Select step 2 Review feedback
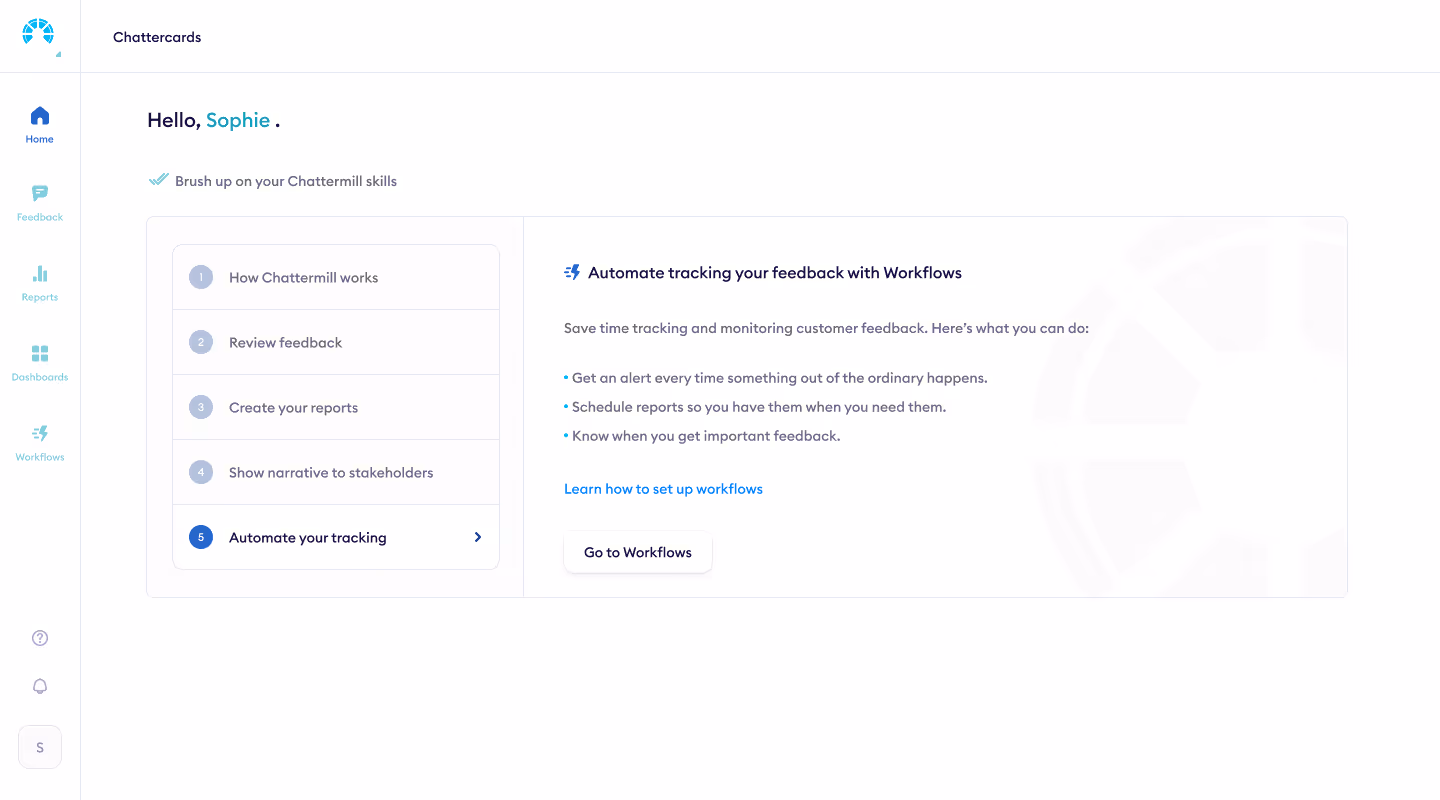 pyautogui.click(x=336, y=342)
